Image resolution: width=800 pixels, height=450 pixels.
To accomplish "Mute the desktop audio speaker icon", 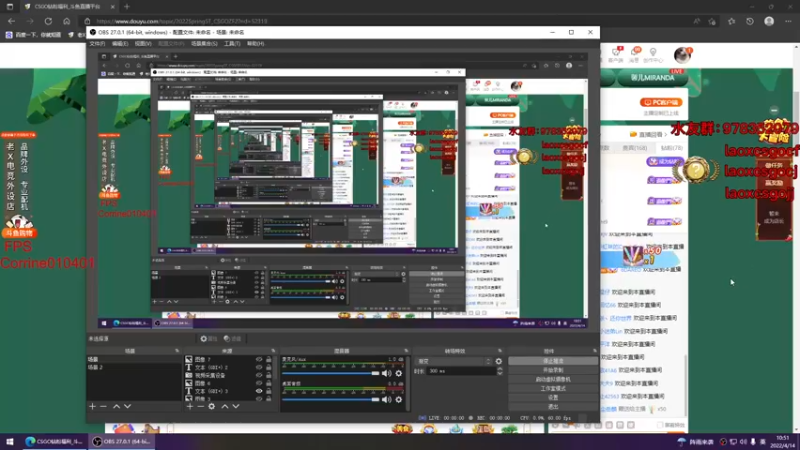I will pyautogui.click(x=387, y=399).
